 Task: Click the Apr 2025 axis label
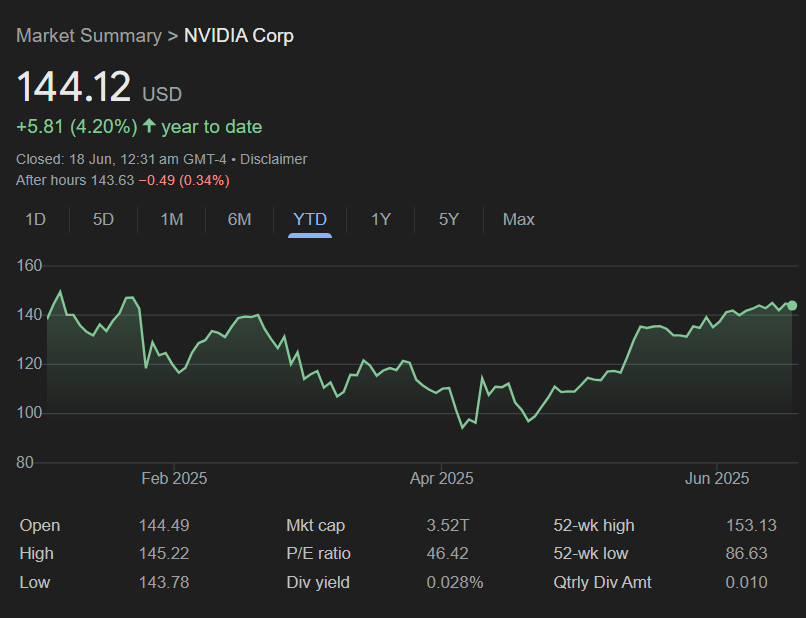442,479
